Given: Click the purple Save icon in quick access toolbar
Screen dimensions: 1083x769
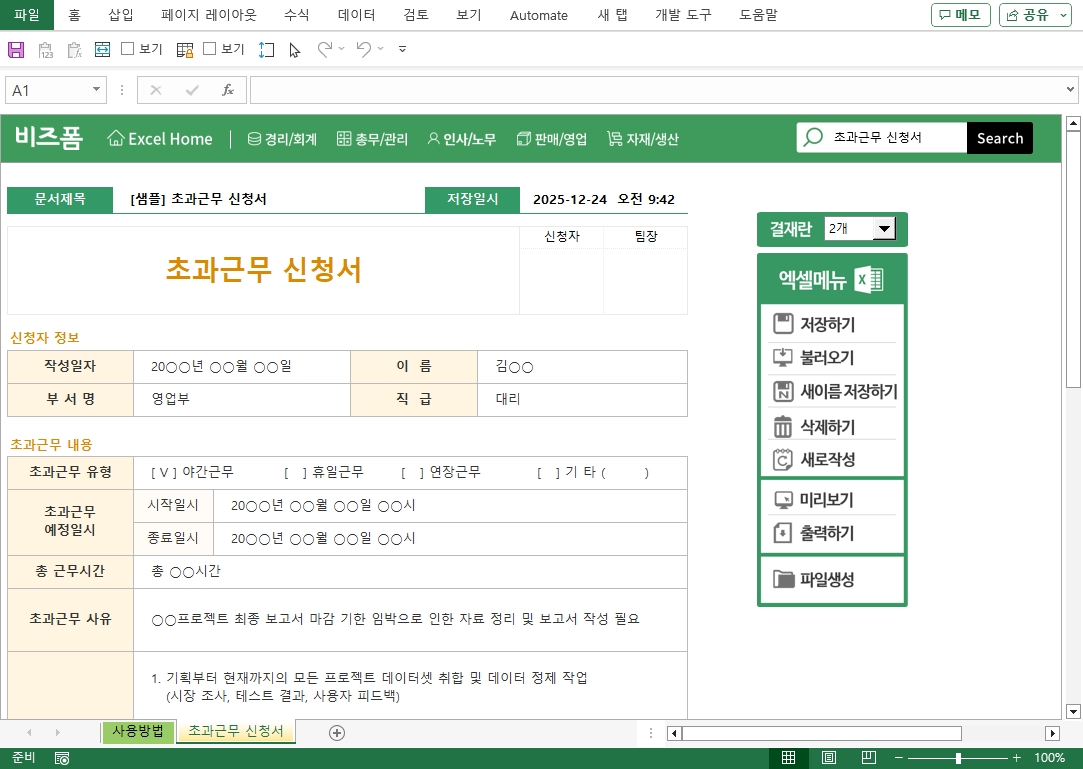Looking at the screenshot, I should click(x=16, y=49).
